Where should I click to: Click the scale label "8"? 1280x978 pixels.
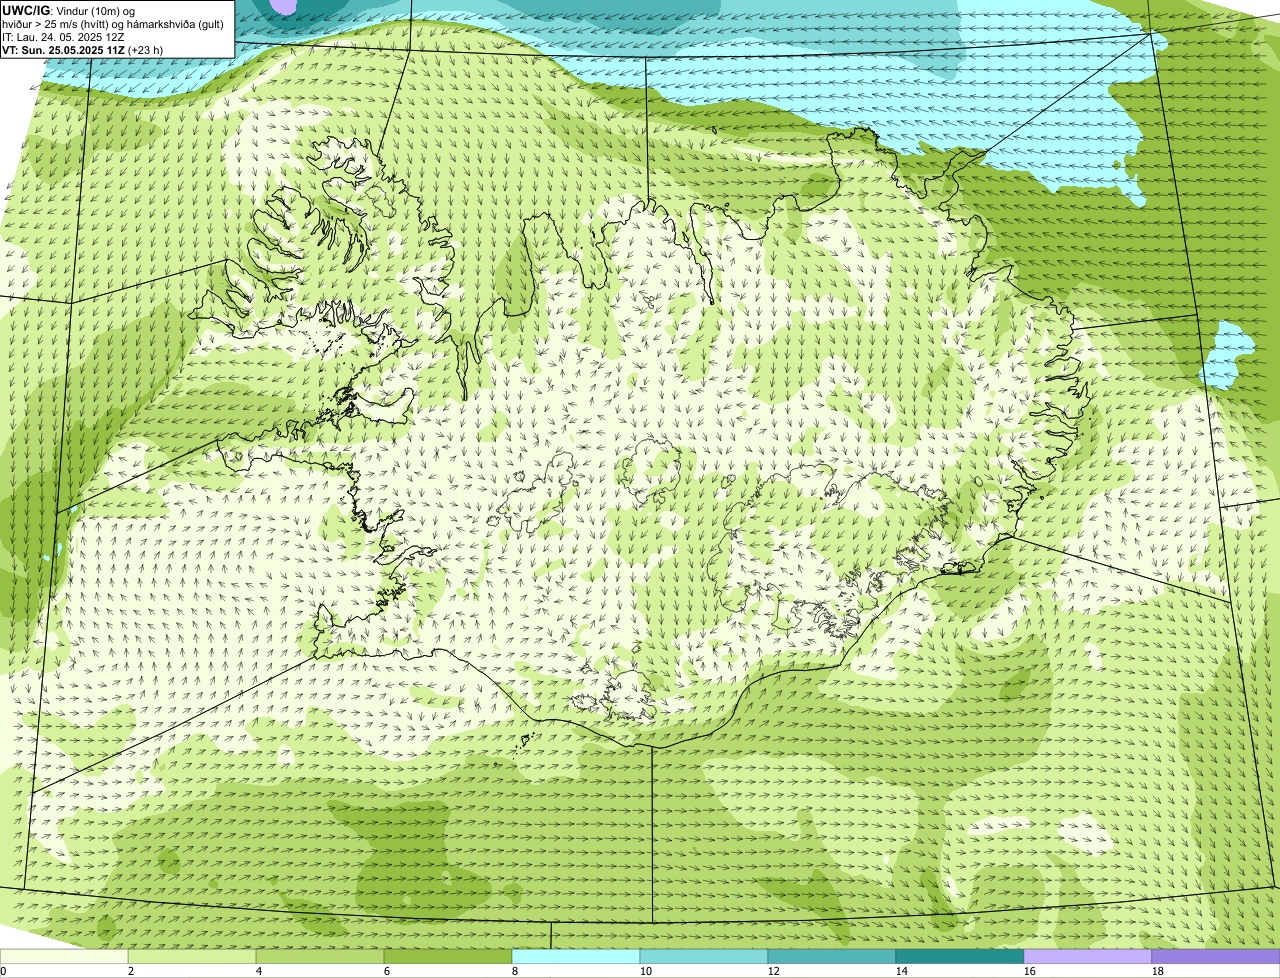(515, 971)
